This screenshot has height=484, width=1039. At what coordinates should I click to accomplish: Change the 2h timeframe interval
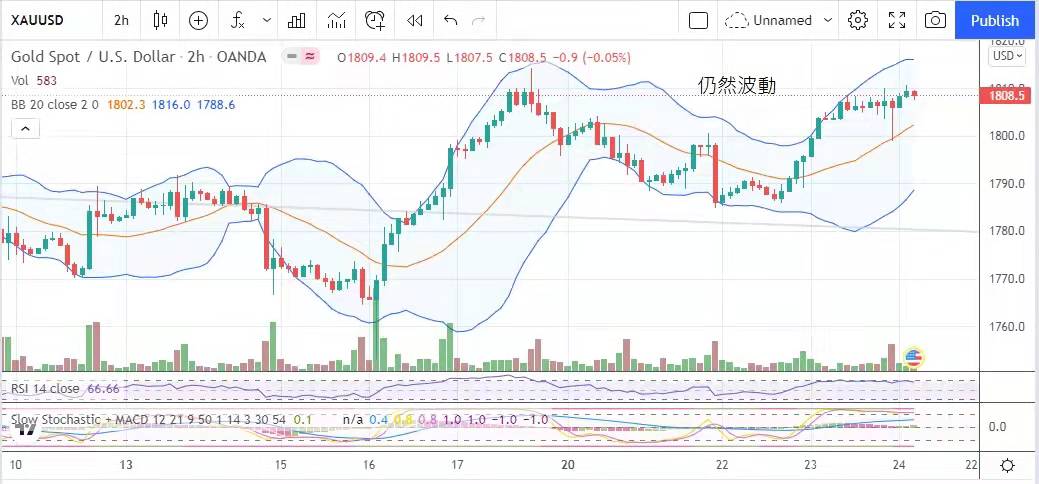(121, 20)
